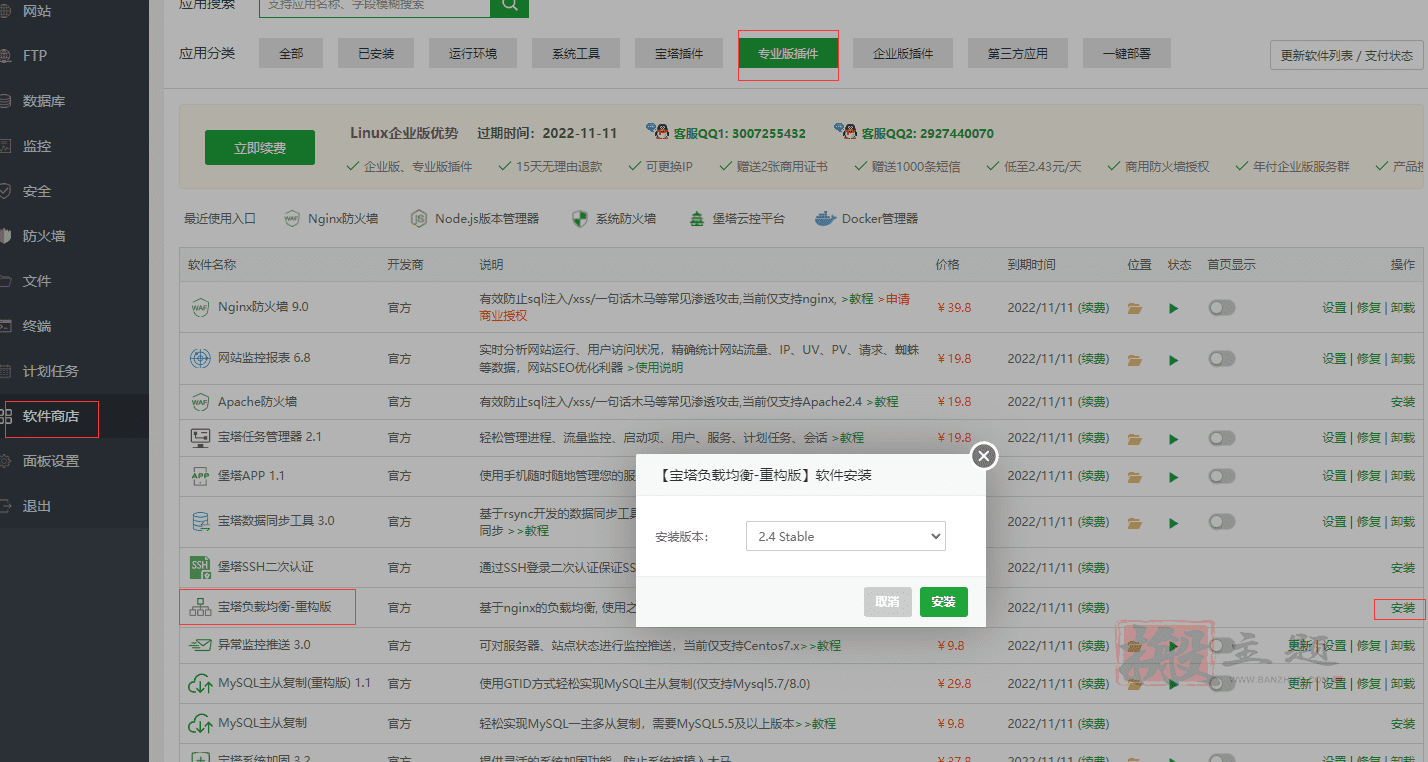Click 取消 button in install dialog
The width and height of the screenshot is (1428, 762).
click(x=888, y=602)
